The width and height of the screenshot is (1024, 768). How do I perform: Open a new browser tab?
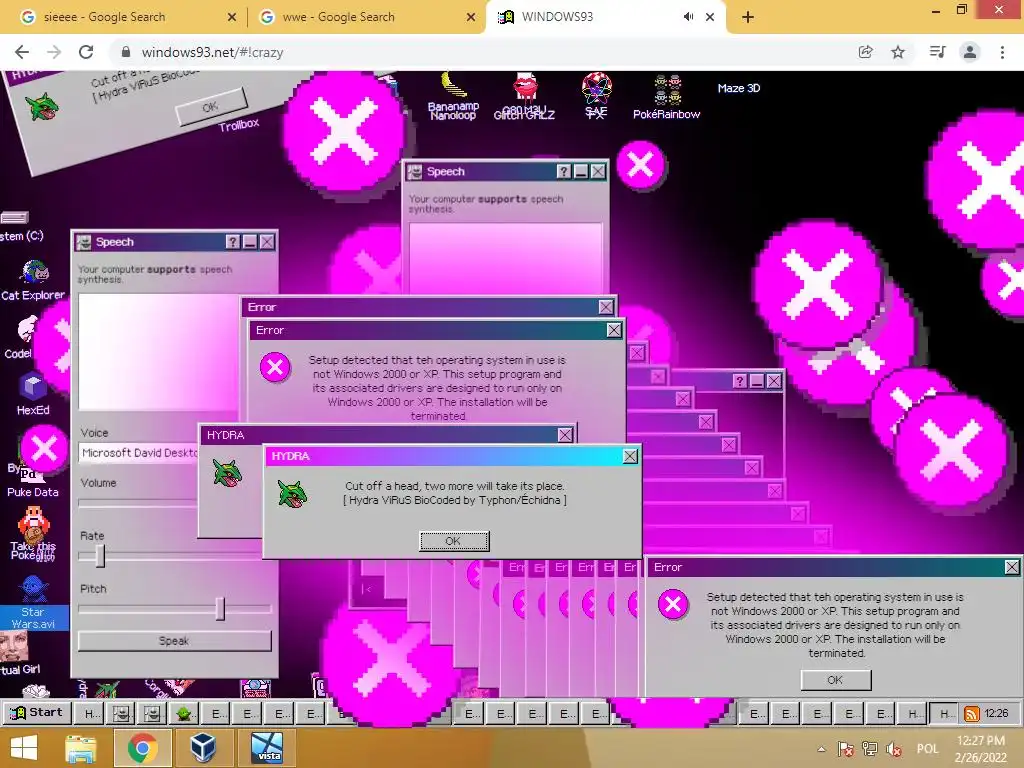(x=748, y=17)
